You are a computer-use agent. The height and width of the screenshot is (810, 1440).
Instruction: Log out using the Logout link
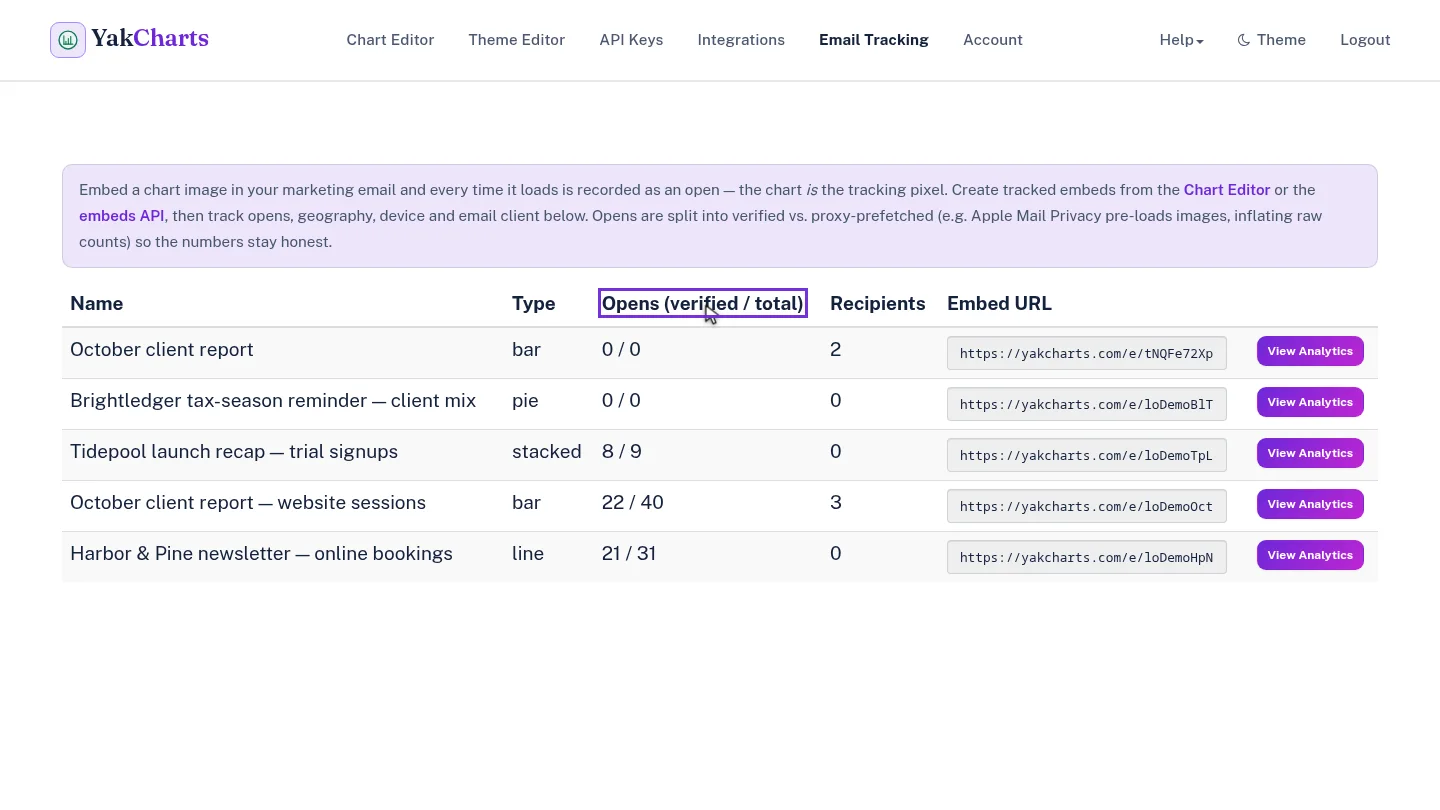1365,40
